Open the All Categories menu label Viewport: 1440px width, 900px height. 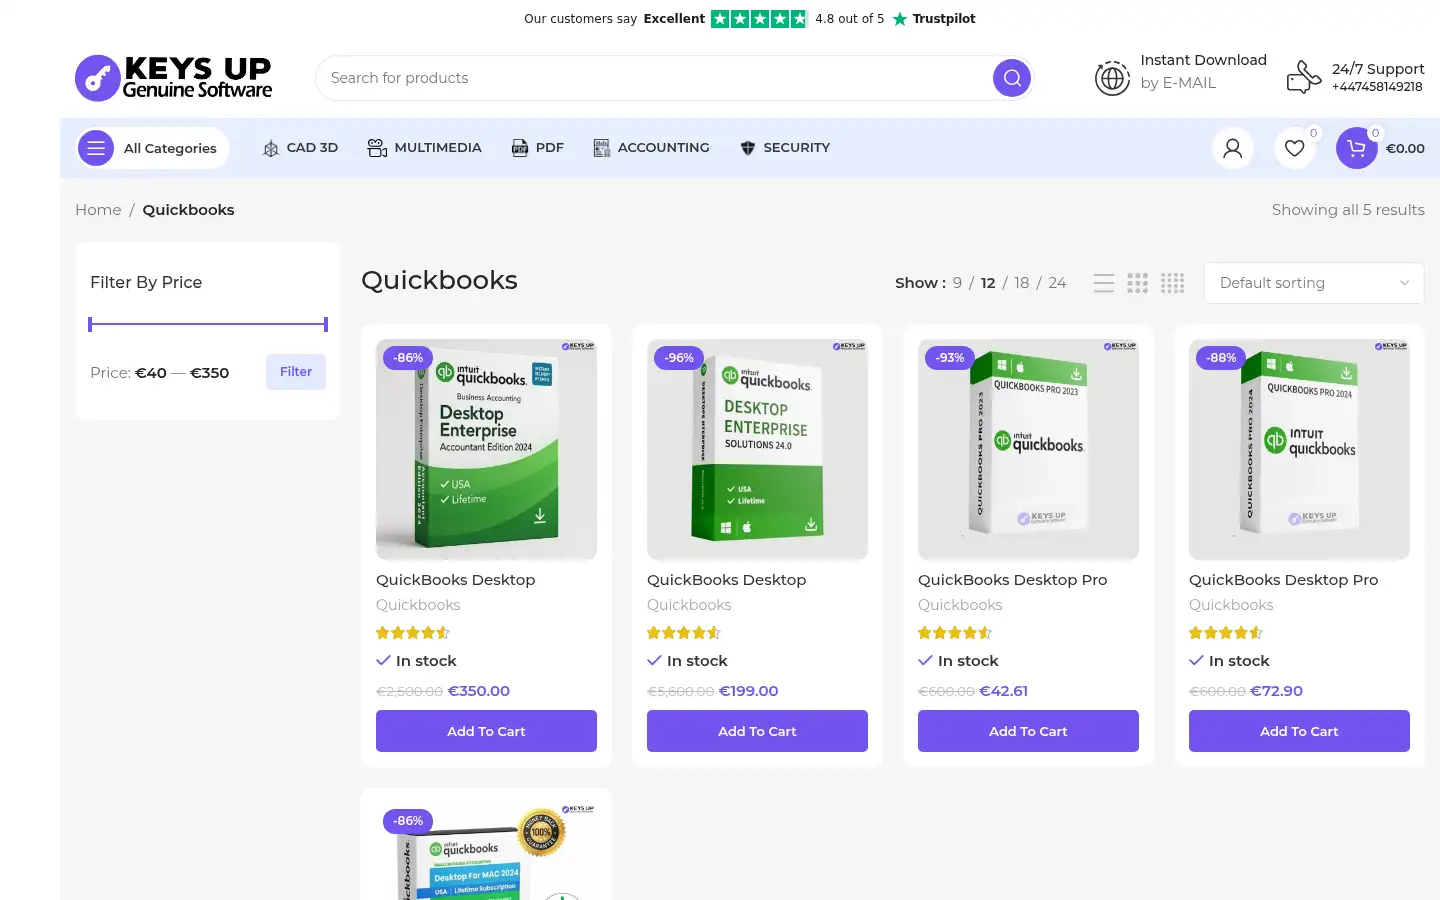click(x=170, y=148)
